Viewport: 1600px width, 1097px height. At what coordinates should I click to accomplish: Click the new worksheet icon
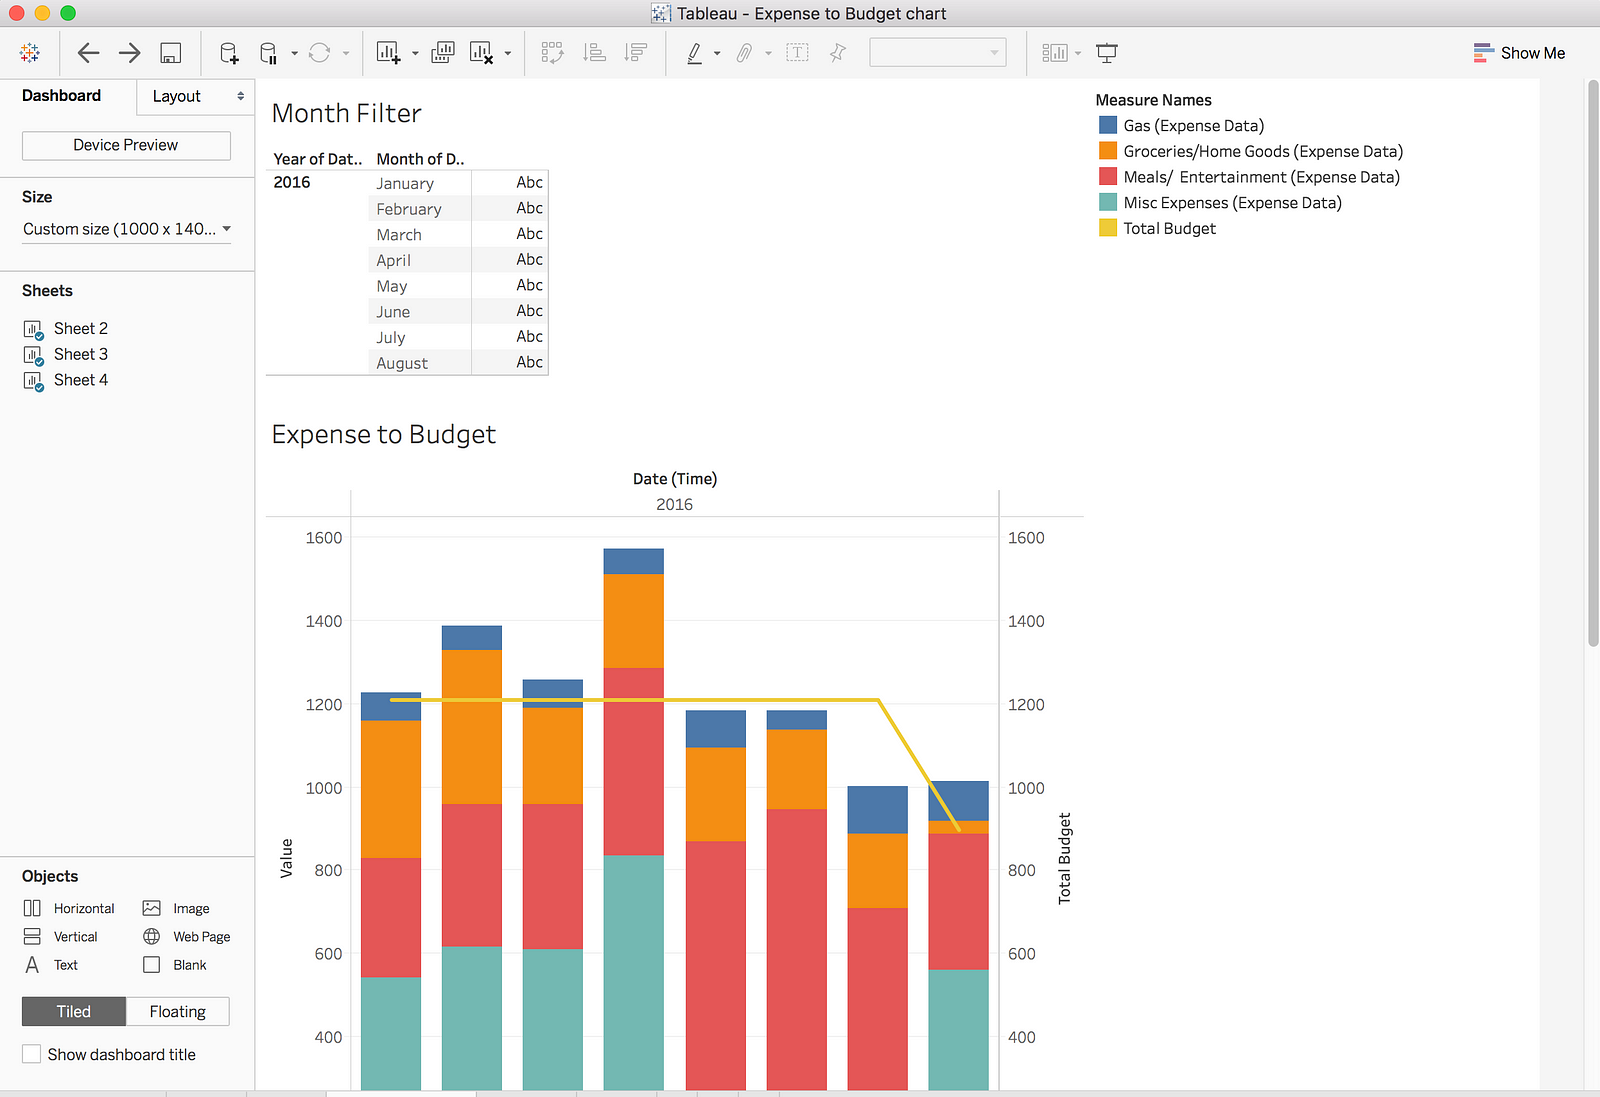(x=388, y=53)
